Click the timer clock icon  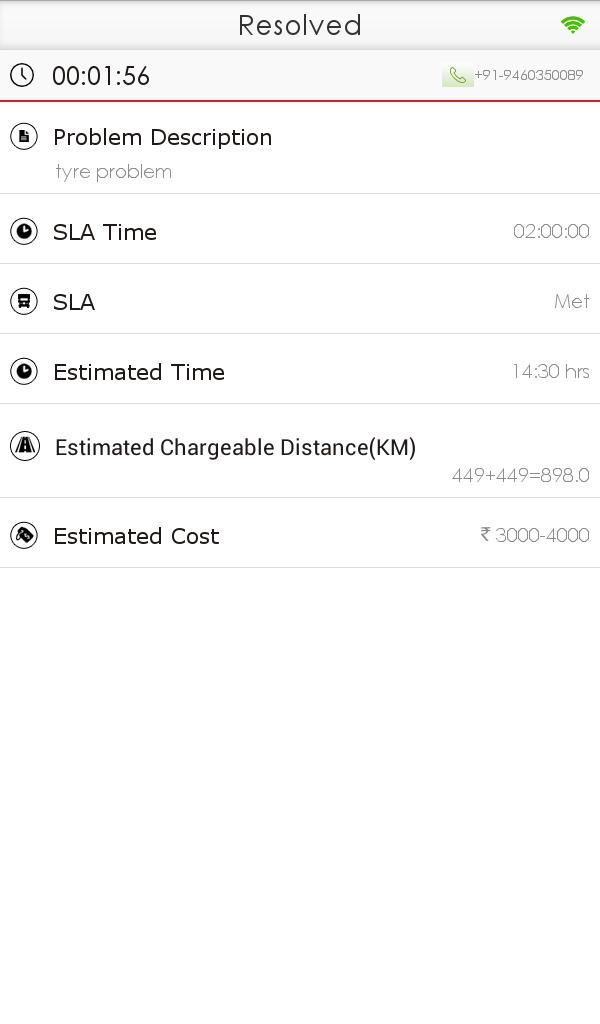pyautogui.click(x=22, y=75)
